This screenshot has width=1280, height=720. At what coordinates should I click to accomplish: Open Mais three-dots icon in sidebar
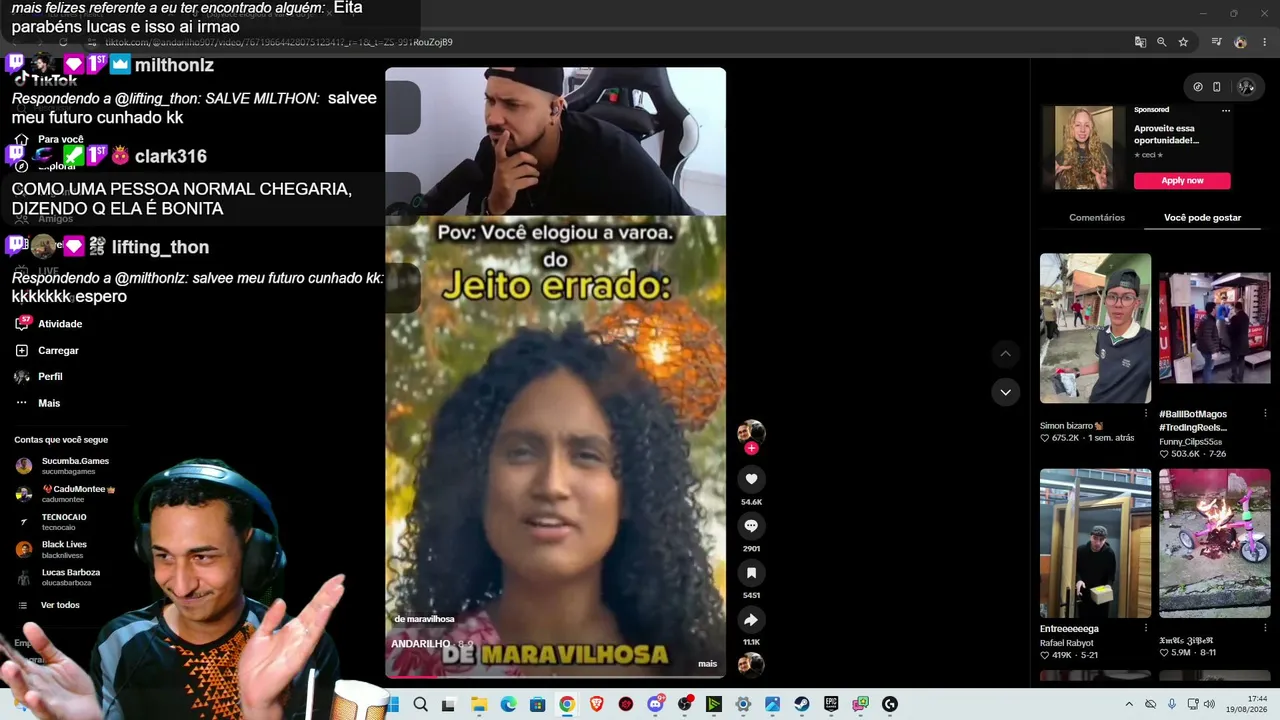(x=22, y=403)
